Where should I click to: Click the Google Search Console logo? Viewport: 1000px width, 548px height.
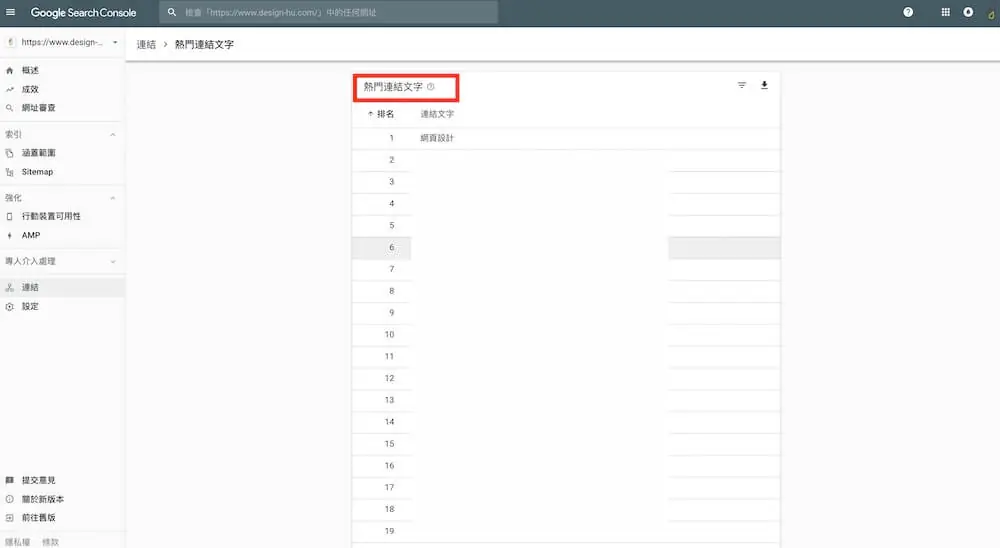point(83,13)
